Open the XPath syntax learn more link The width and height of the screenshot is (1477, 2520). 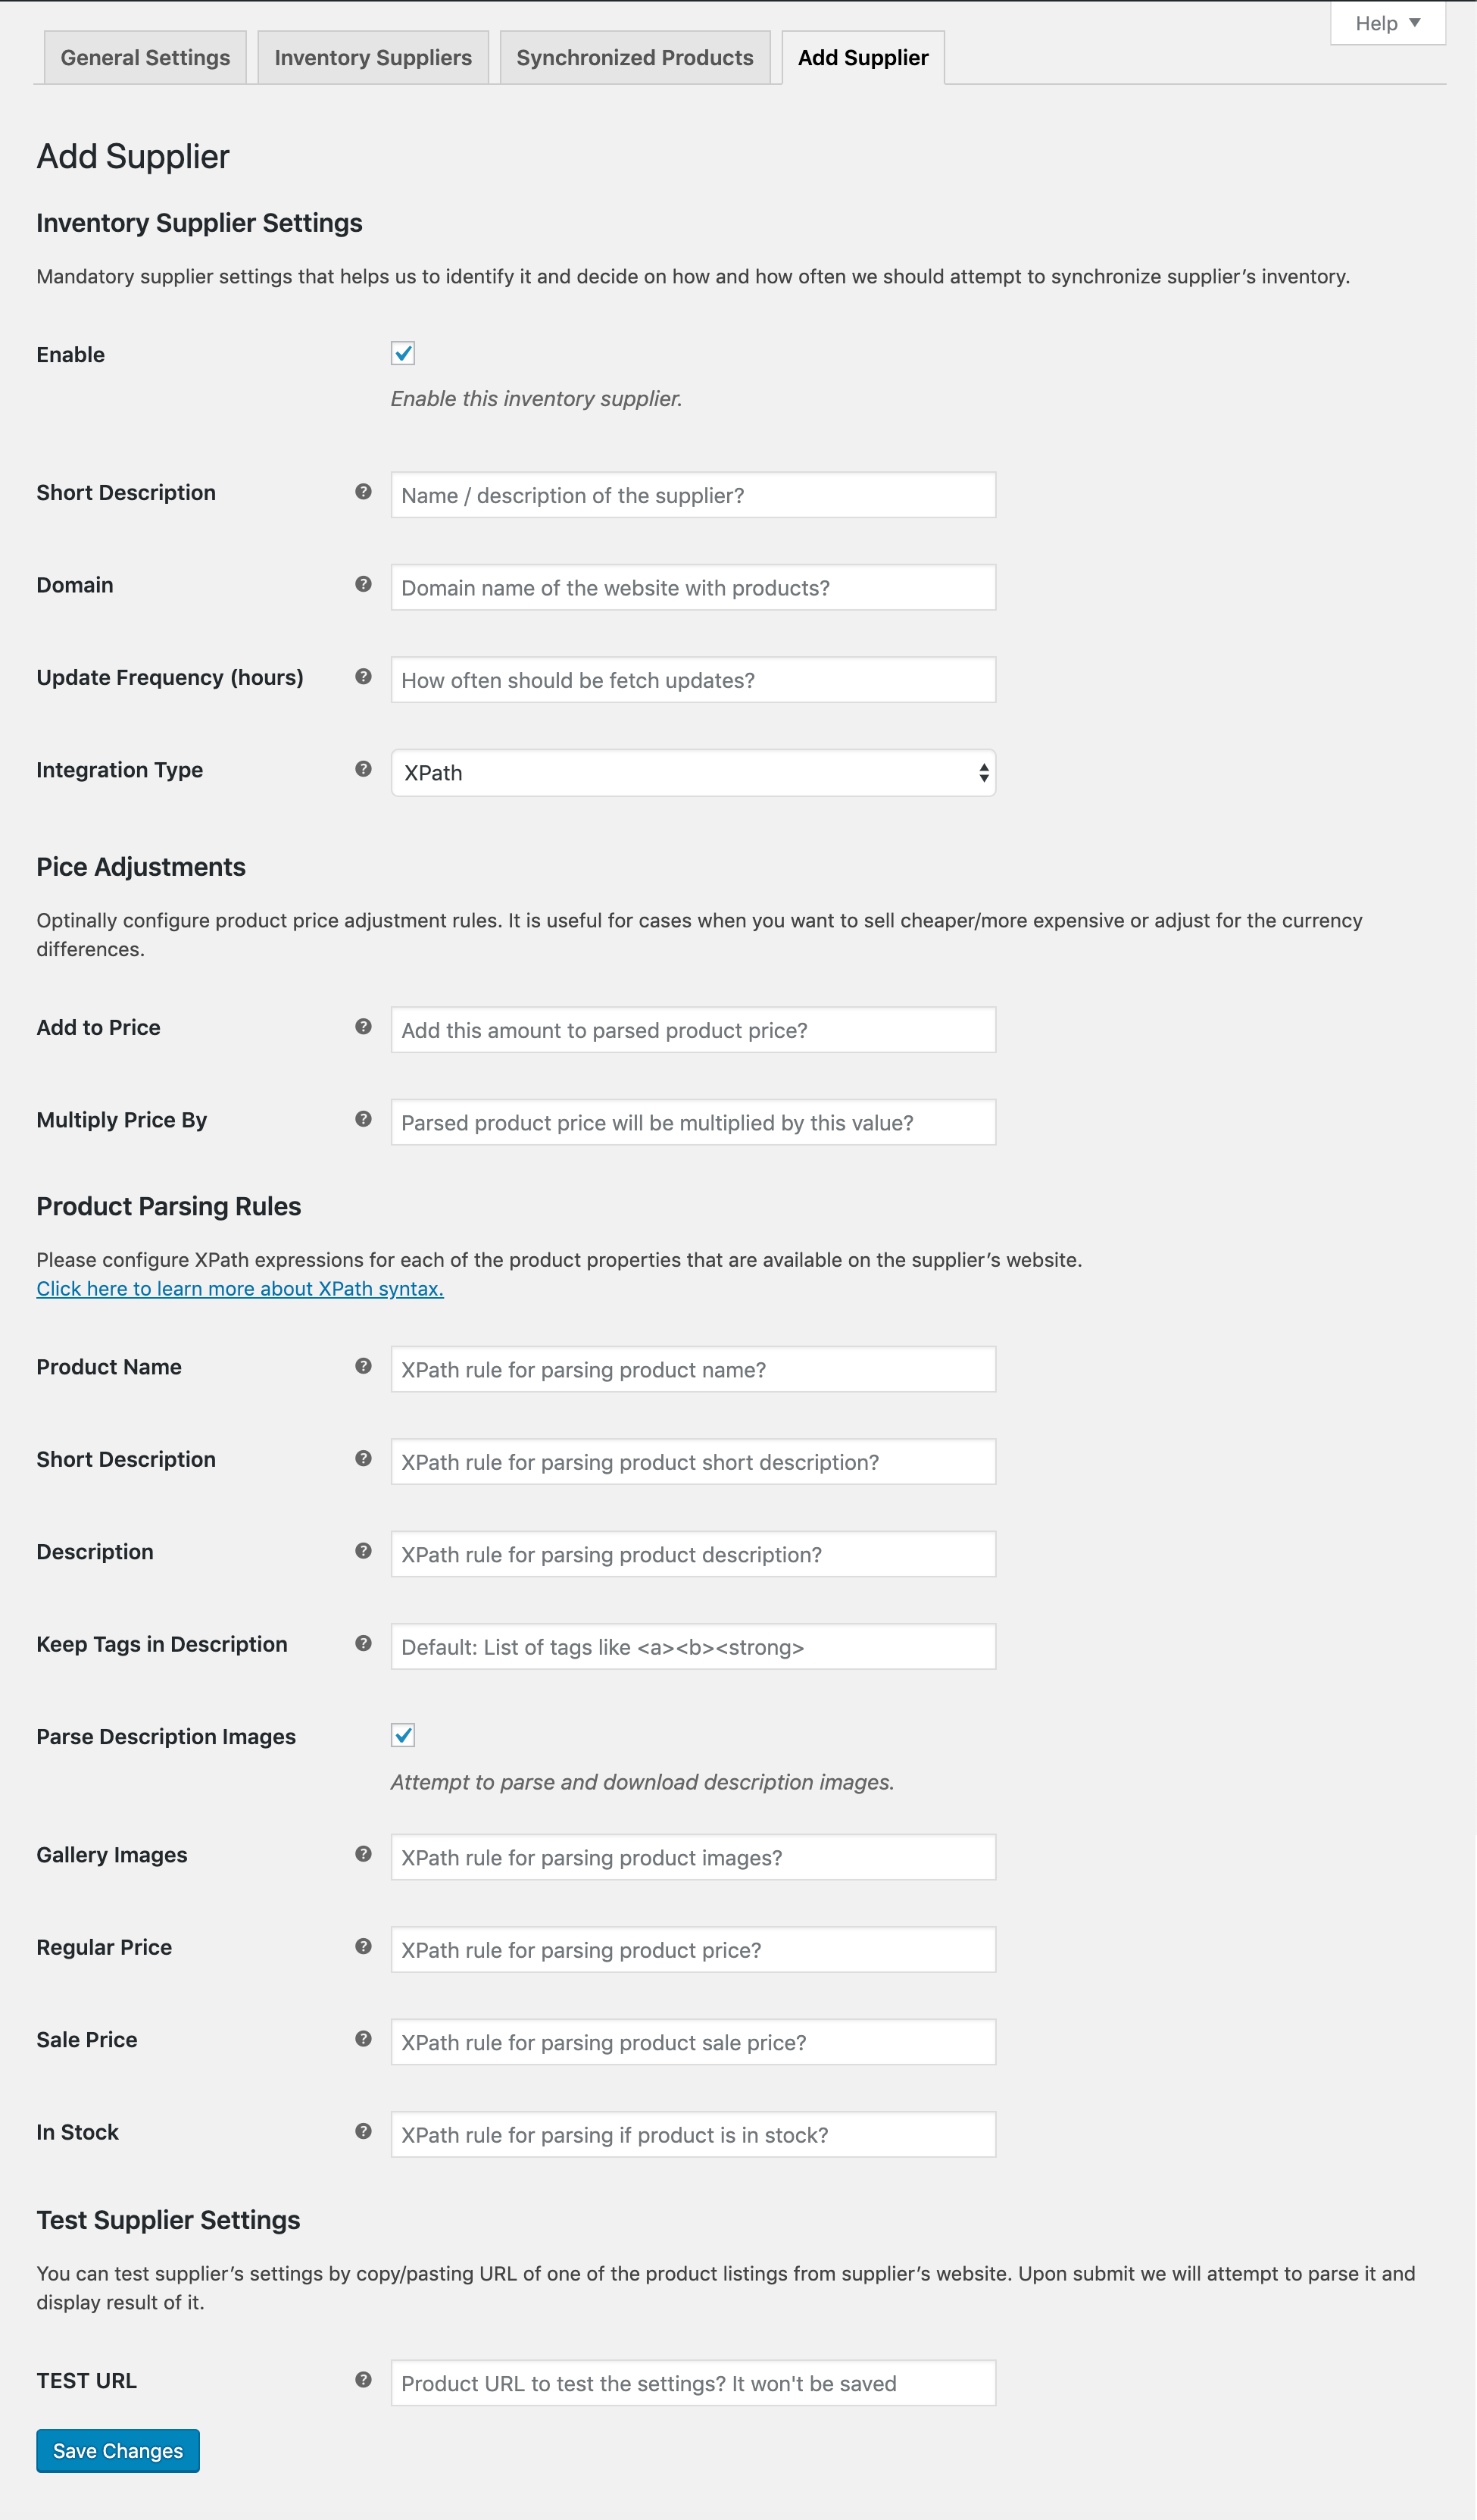[x=240, y=1289]
